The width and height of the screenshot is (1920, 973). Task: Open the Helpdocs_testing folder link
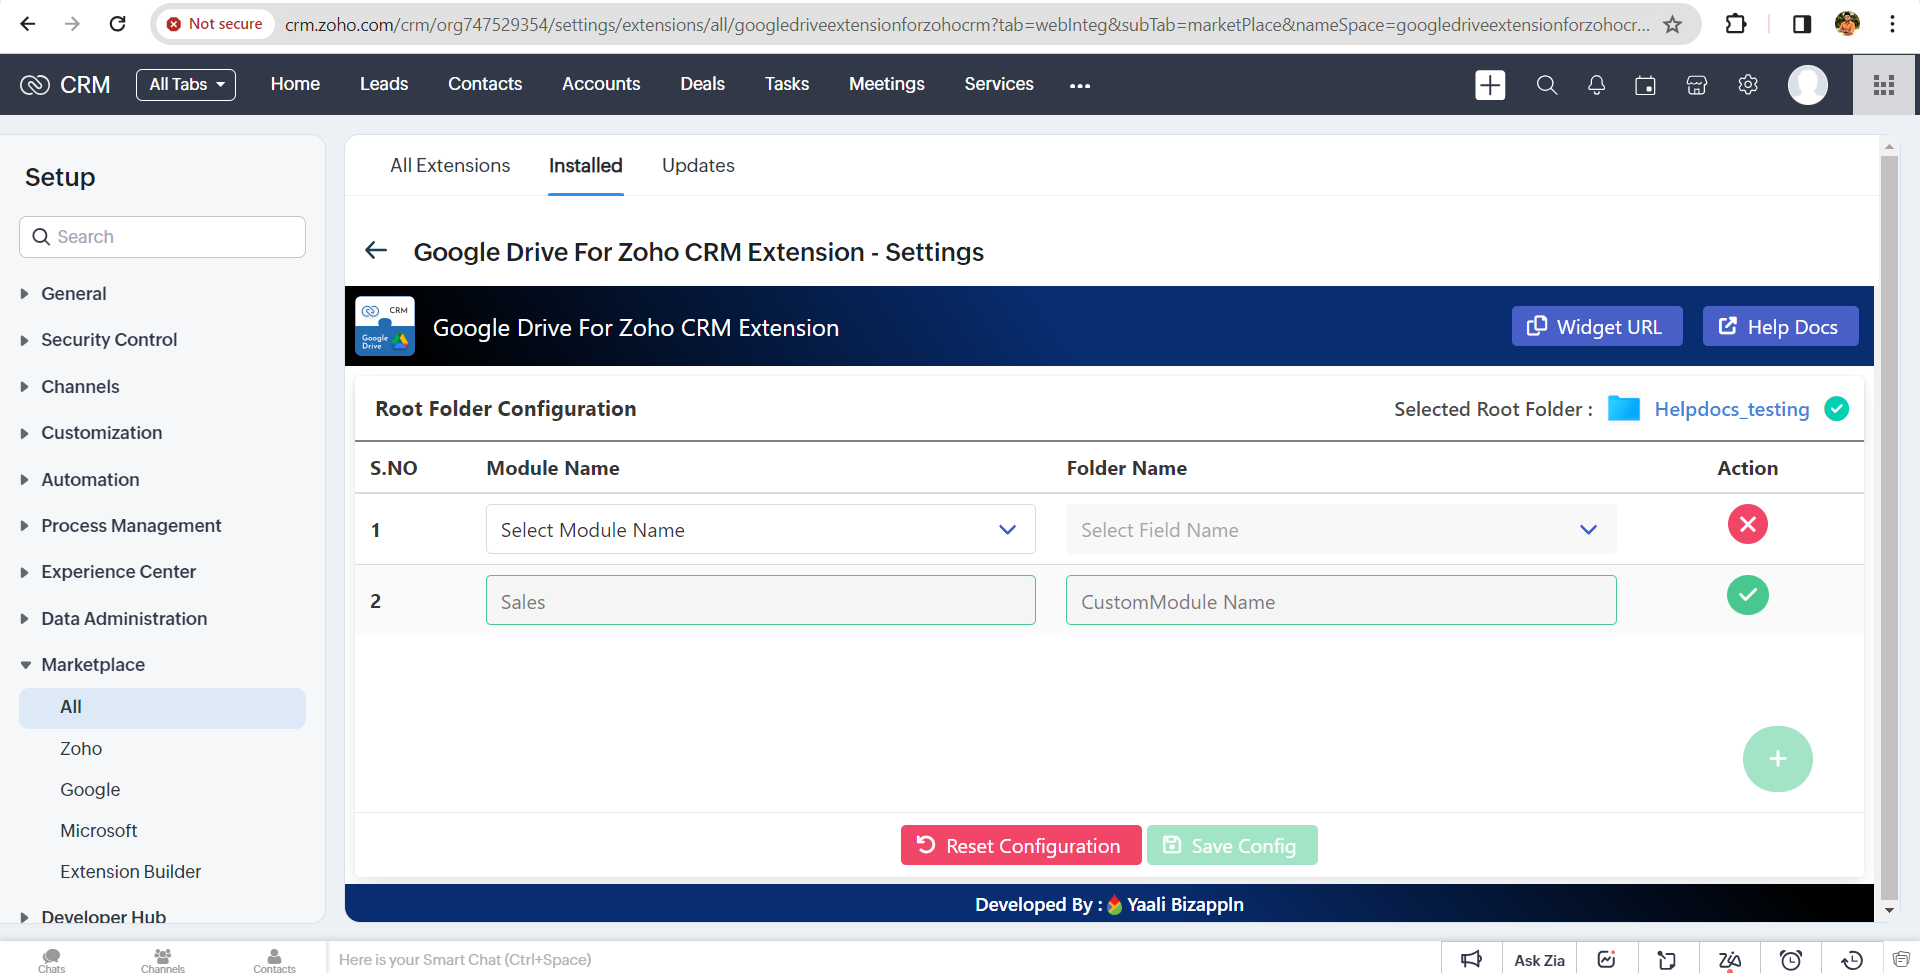[1731, 409]
